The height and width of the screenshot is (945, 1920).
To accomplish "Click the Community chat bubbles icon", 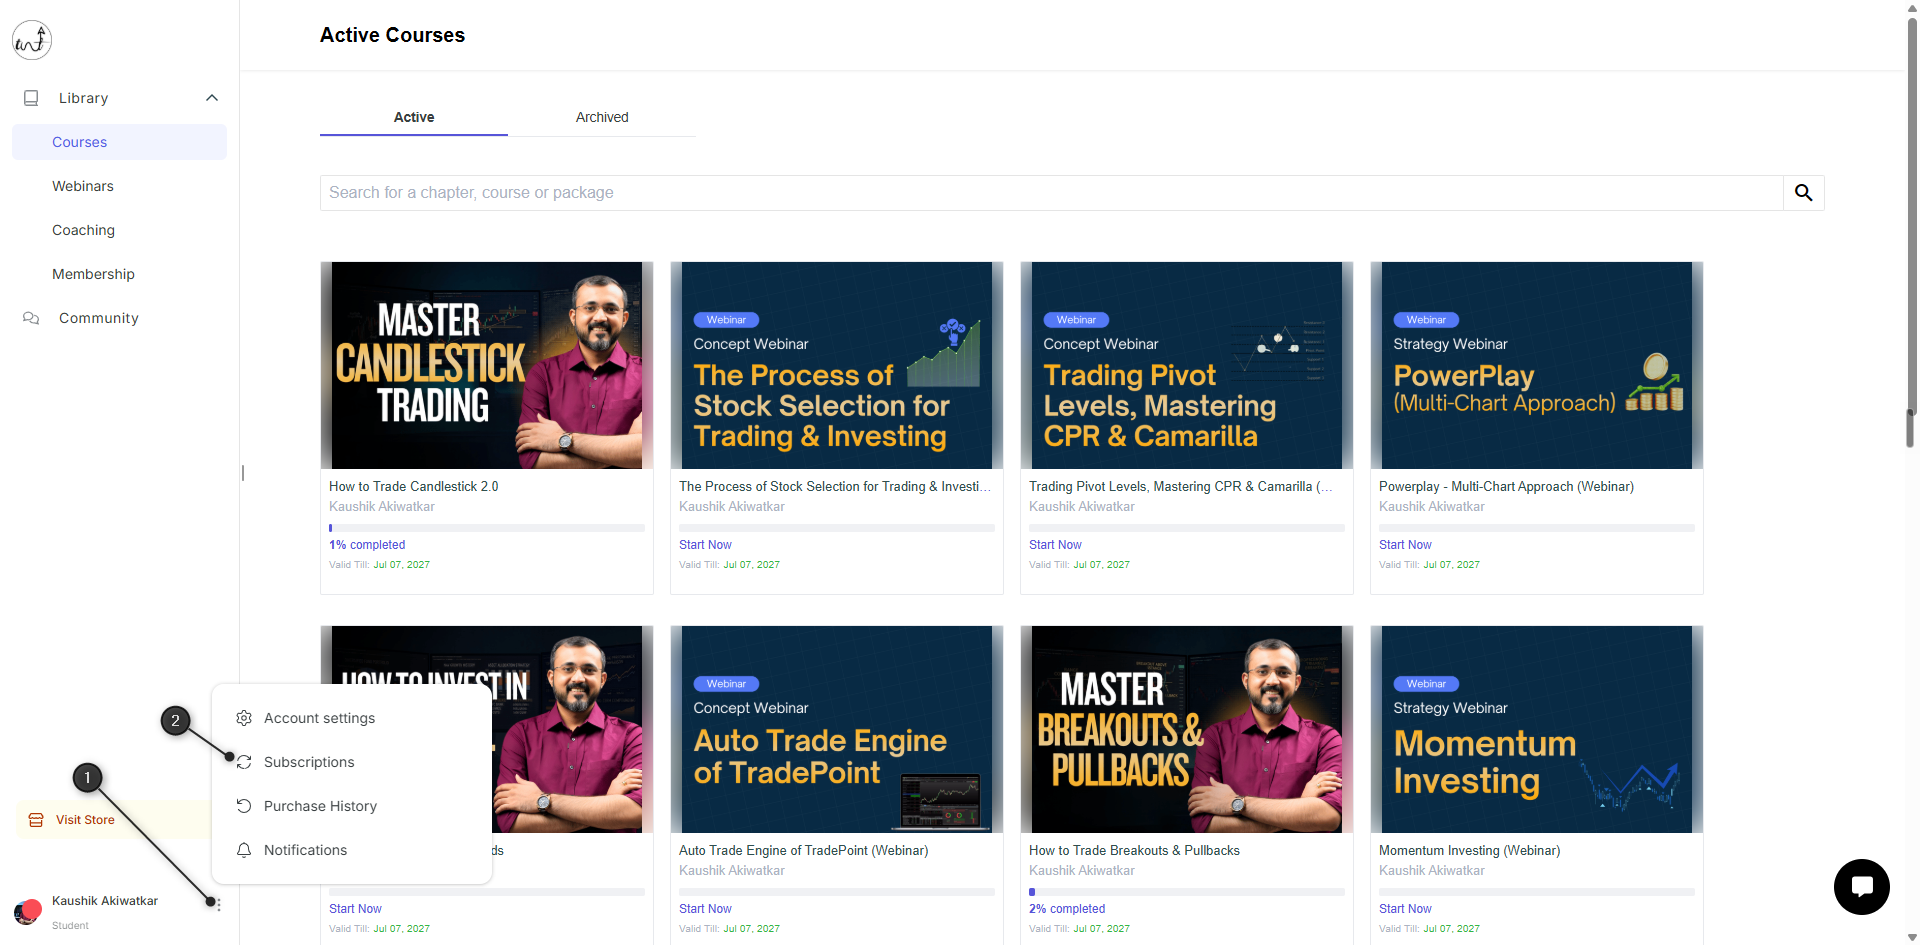I will [31, 318].
